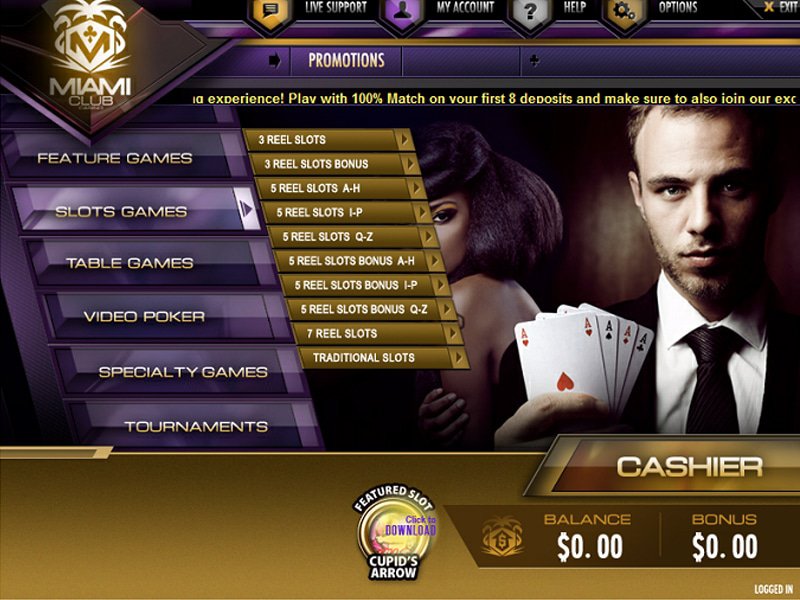The width and height of the screenshot is (800, 600).
Task: Click the Featured Slot Cupid's Arrow badge
Action: click(x=393, y=533)
